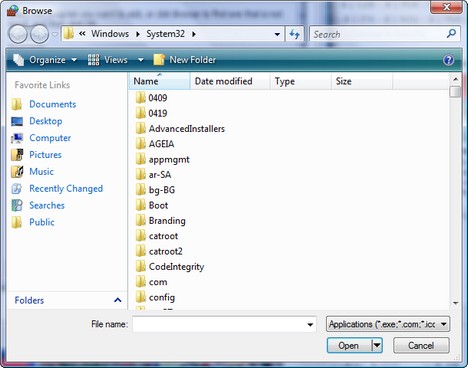Sort by the Size column header
The width and height of the screenshot is (468, 368).
tap(362, 81)
